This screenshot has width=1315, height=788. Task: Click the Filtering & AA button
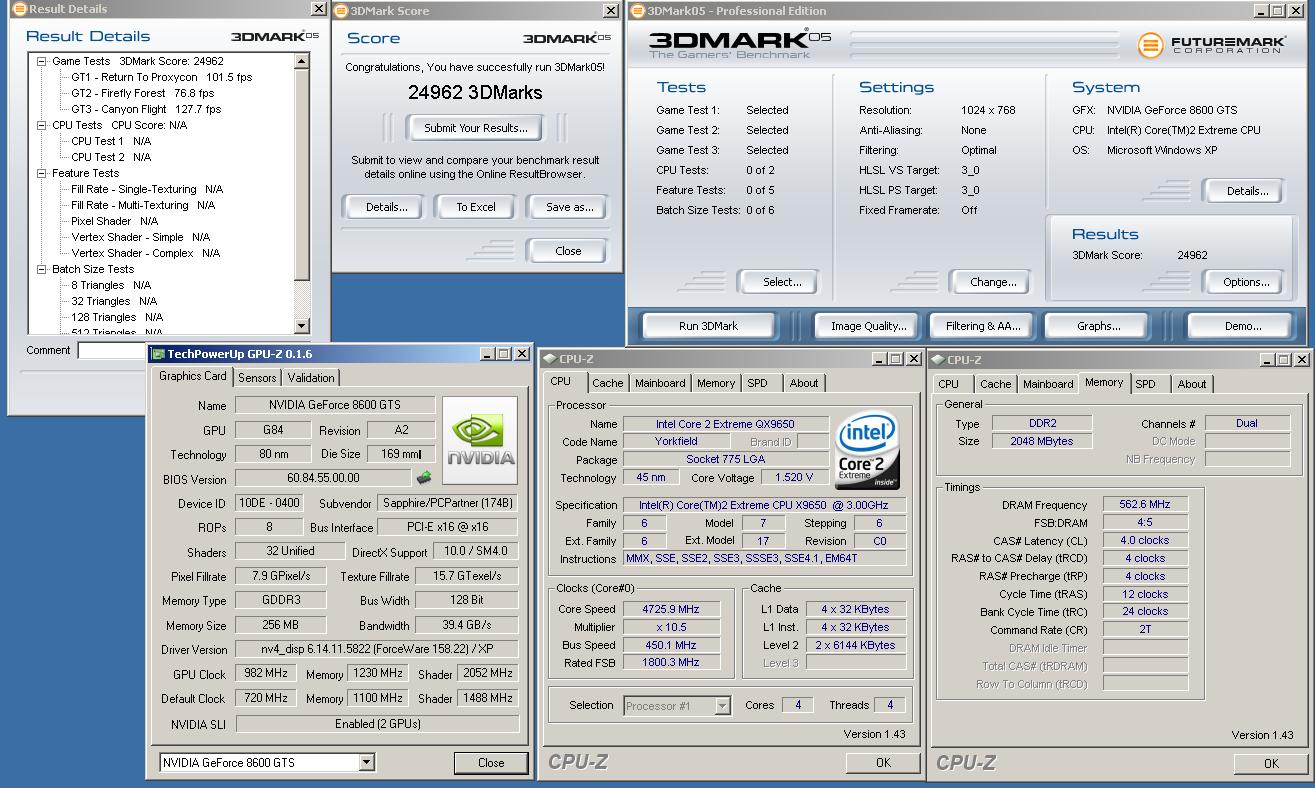tap(983, 326)
